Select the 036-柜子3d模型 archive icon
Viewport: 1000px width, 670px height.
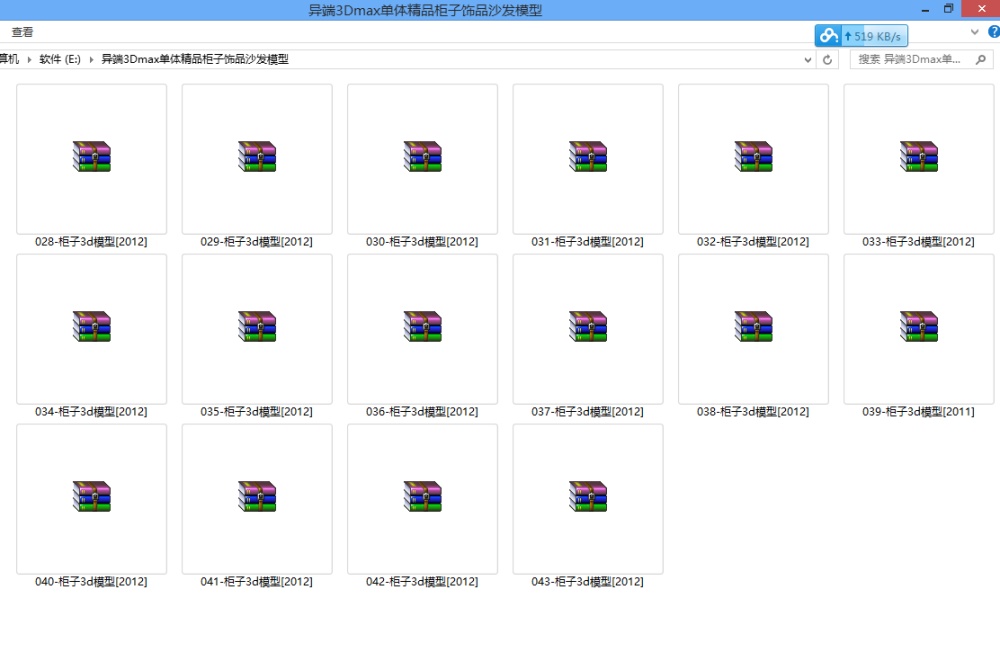point(422,328)
